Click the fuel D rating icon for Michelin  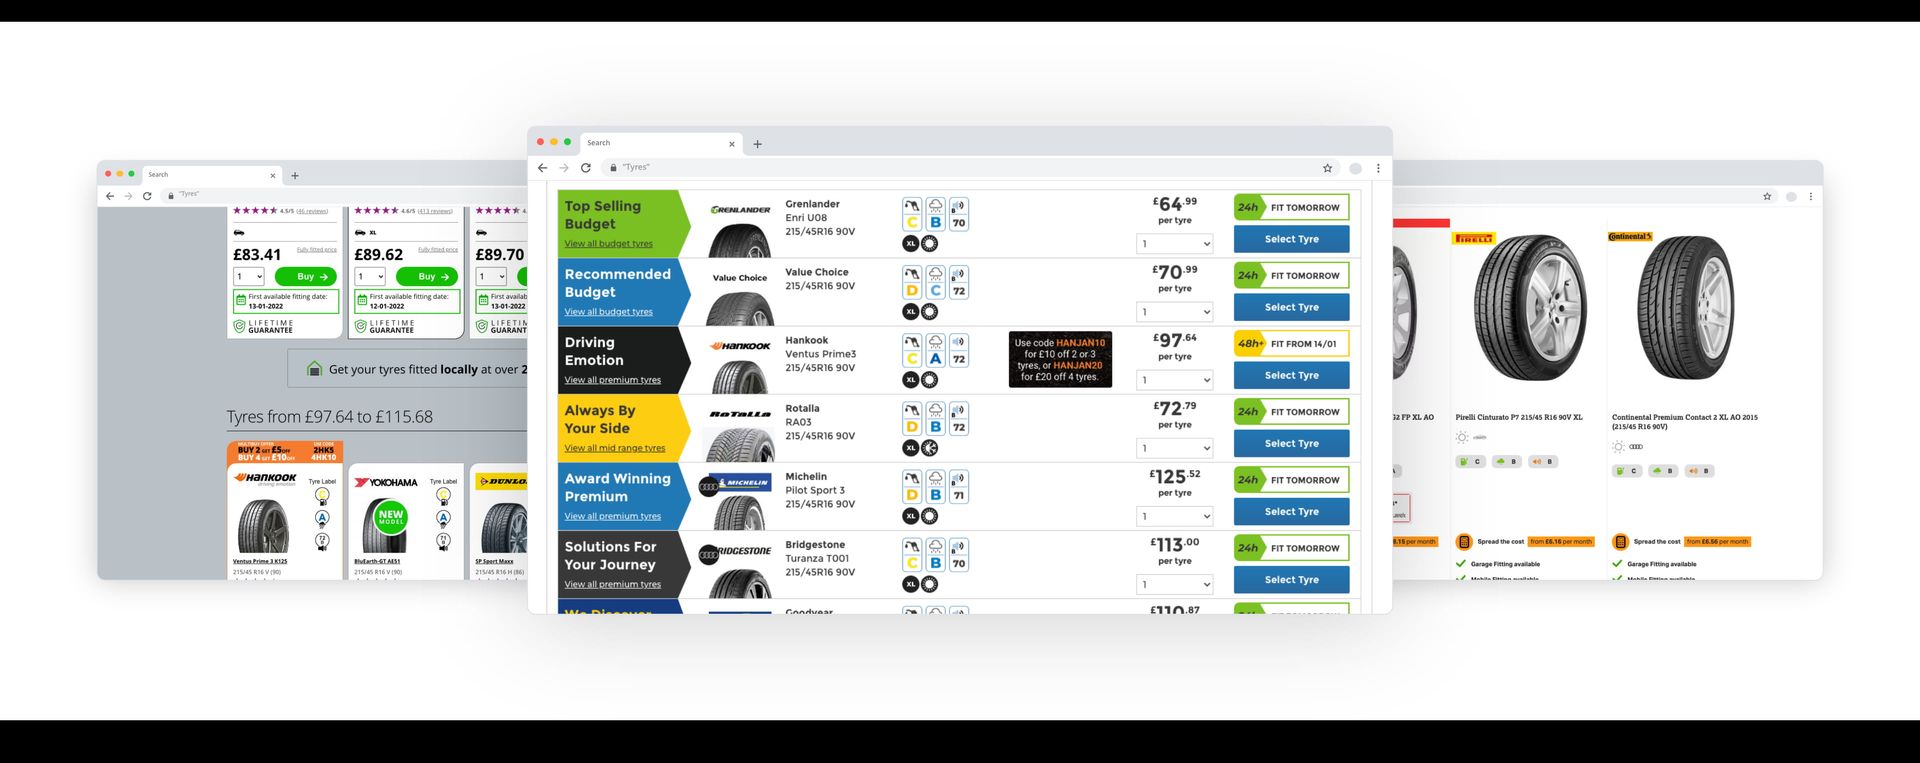point(912,486)
